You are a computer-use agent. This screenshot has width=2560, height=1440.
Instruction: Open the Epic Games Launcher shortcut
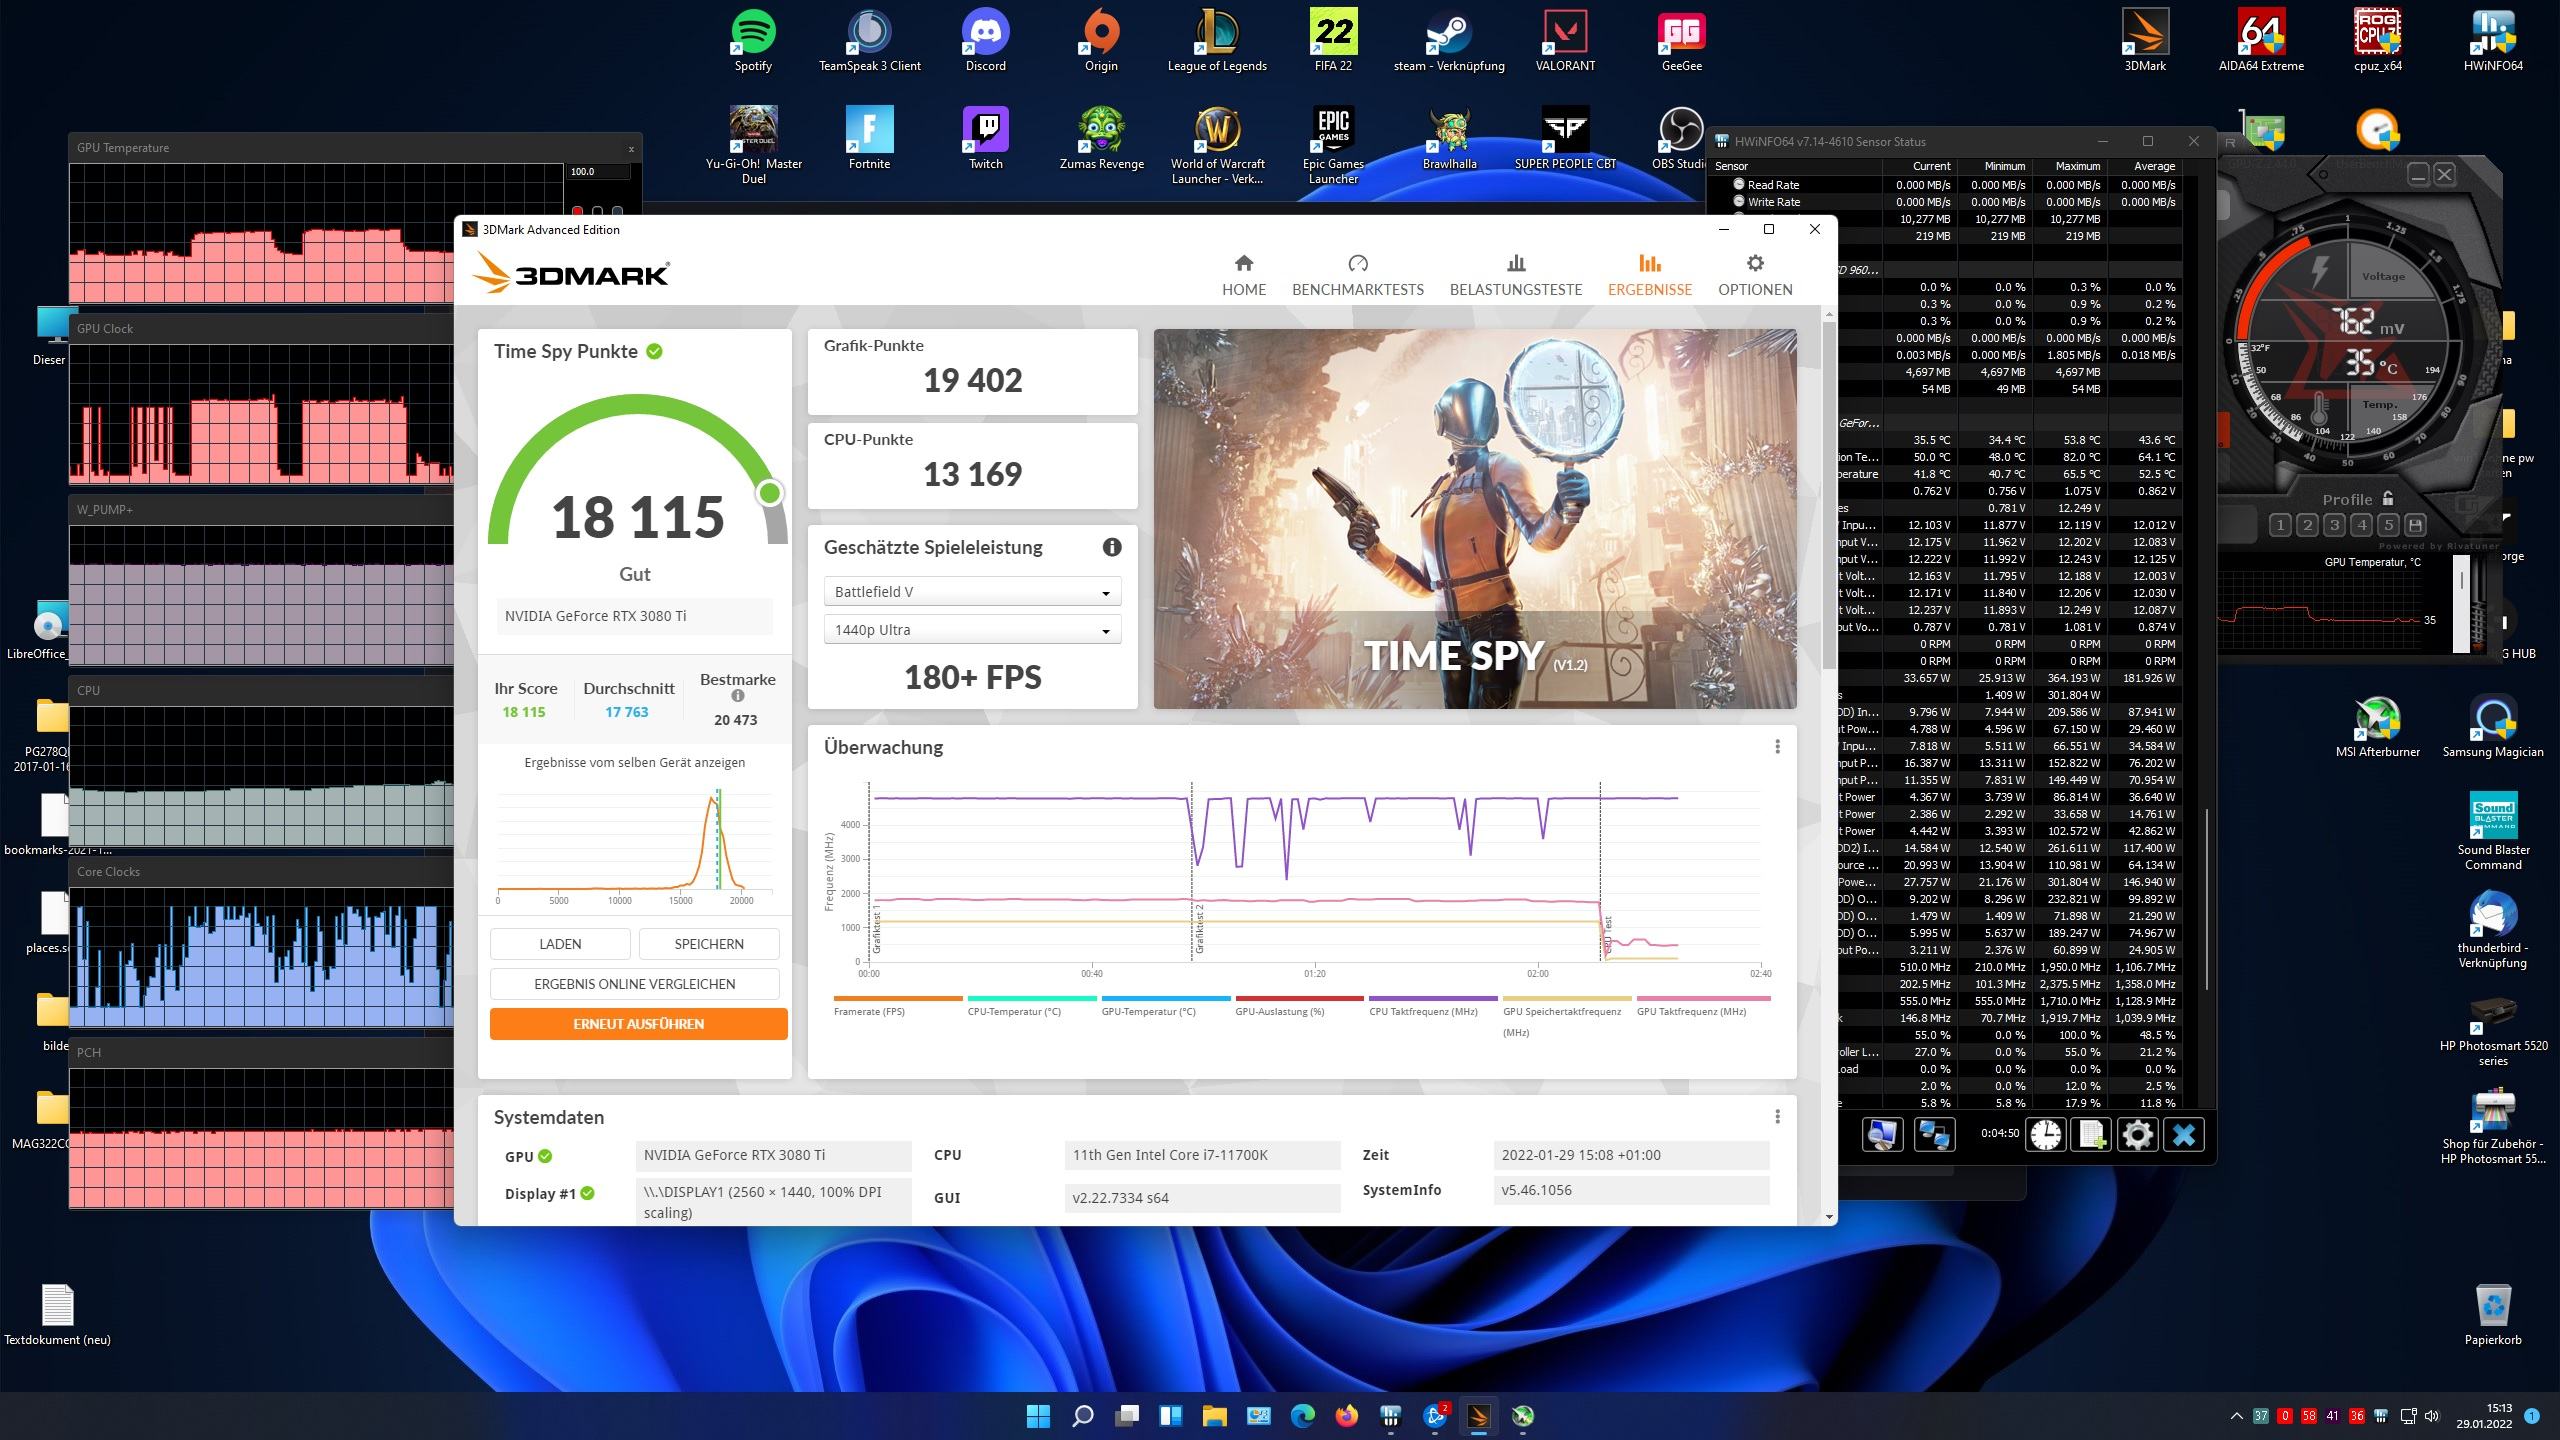click(1333, 146)
